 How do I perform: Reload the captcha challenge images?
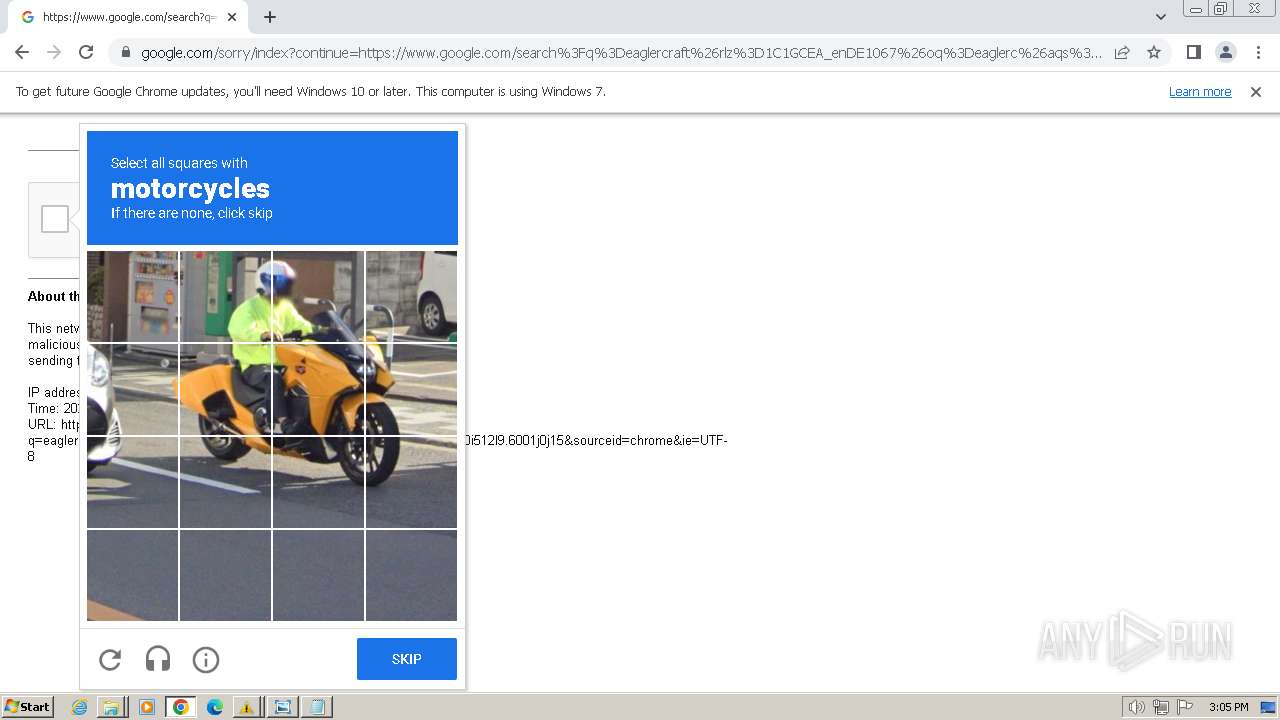(x=110, y=660)
